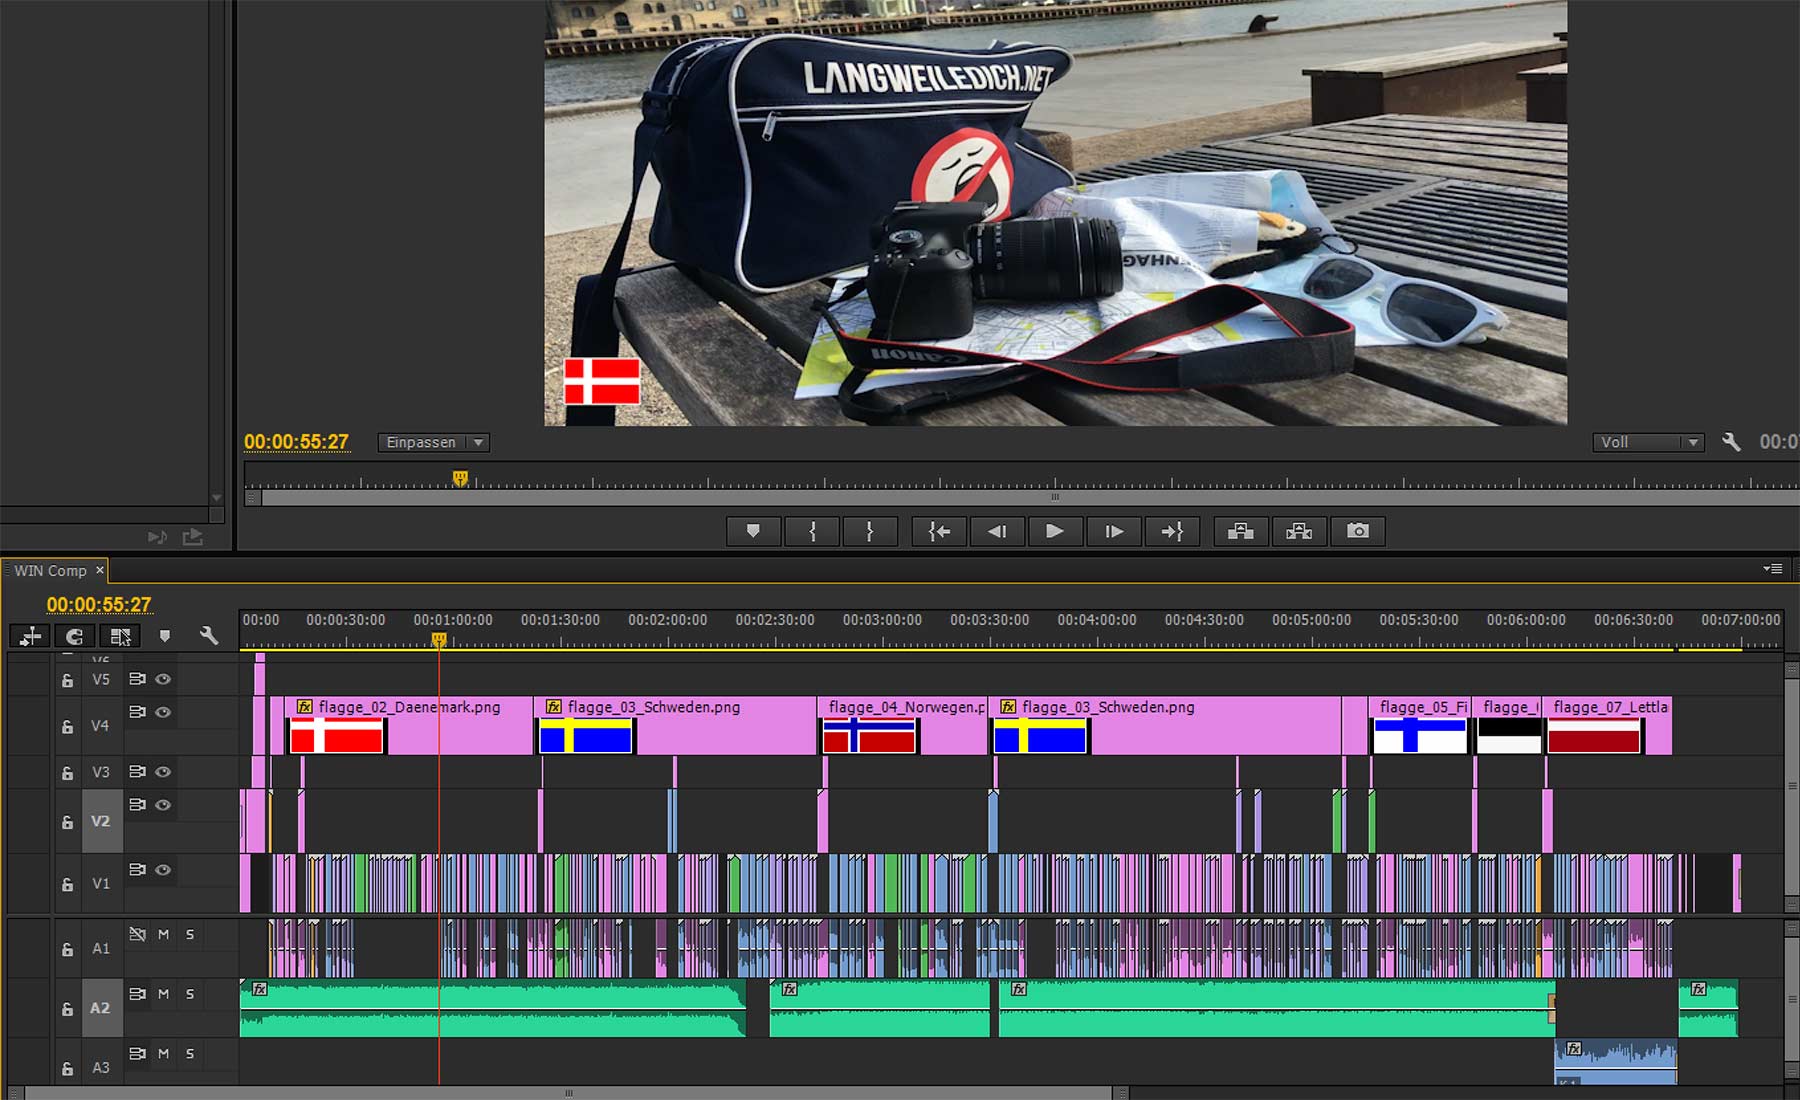
Task: Hide the V4 track with eye icon
Action: 163,712
